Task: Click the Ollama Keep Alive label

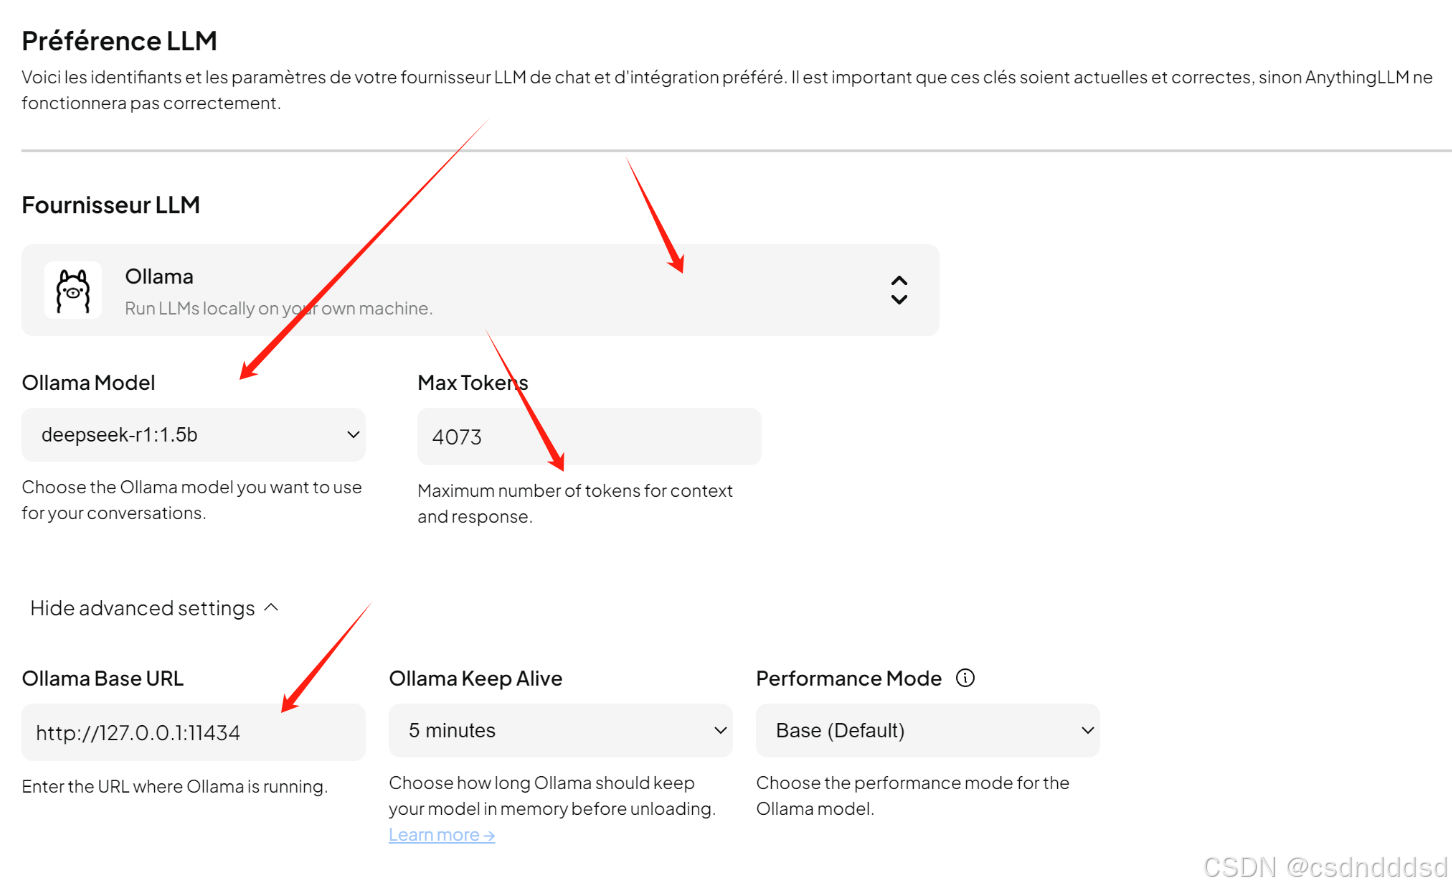Action: [475, 679]
